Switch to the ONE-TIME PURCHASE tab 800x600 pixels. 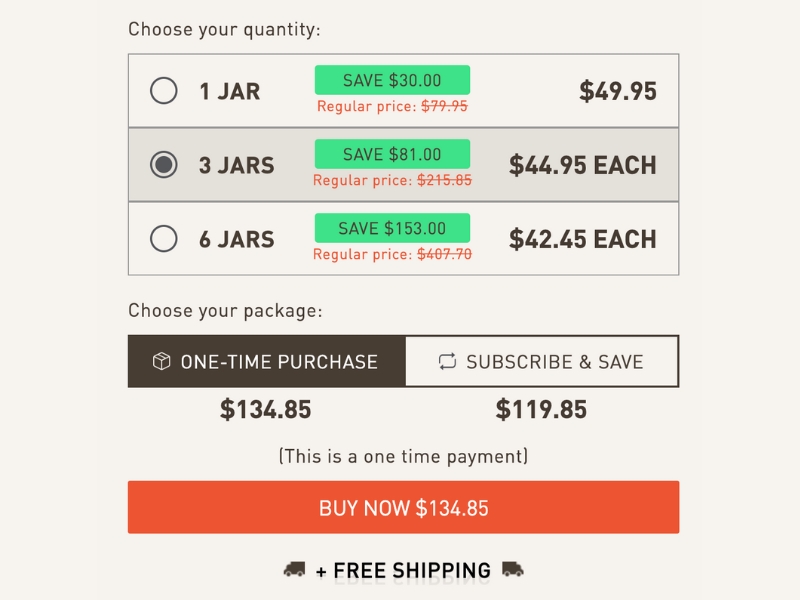pyautogui.click(x=267, y=362)
